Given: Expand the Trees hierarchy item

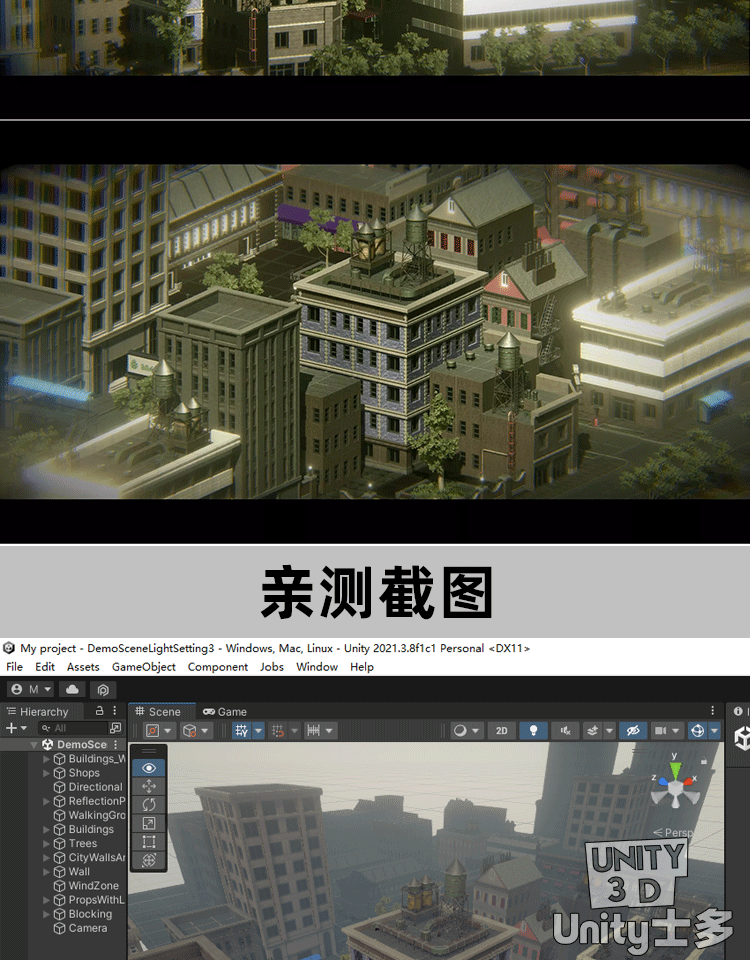Looking at the screenshot, I should (47, 844).
